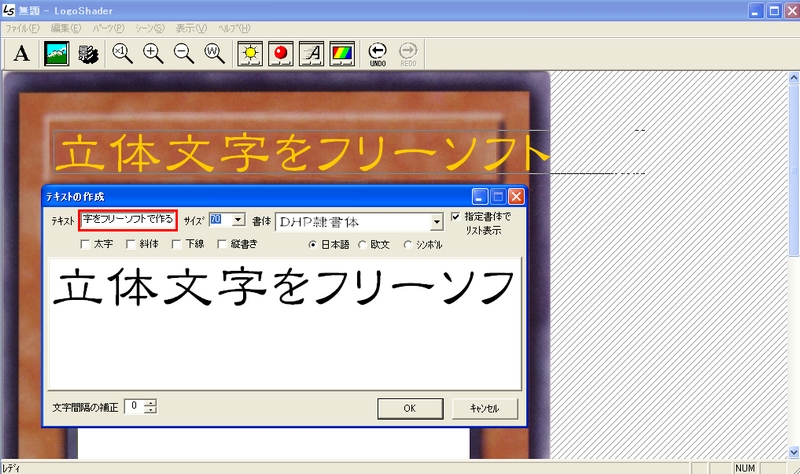This screenshot has height=474, width=800.
Task: Uncheck 指定書体でリスト表示 checkbox
Action: [x=456, y=216]
